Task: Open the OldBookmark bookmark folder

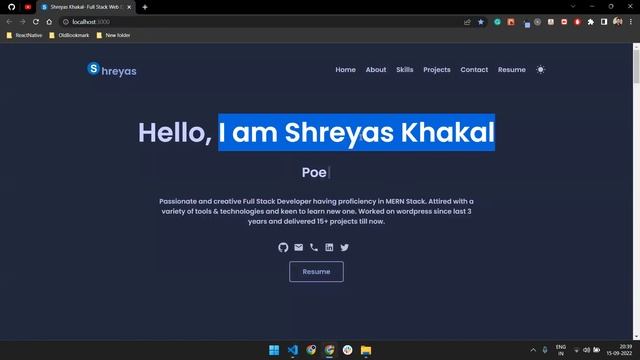Action: (x=69, y=36)
